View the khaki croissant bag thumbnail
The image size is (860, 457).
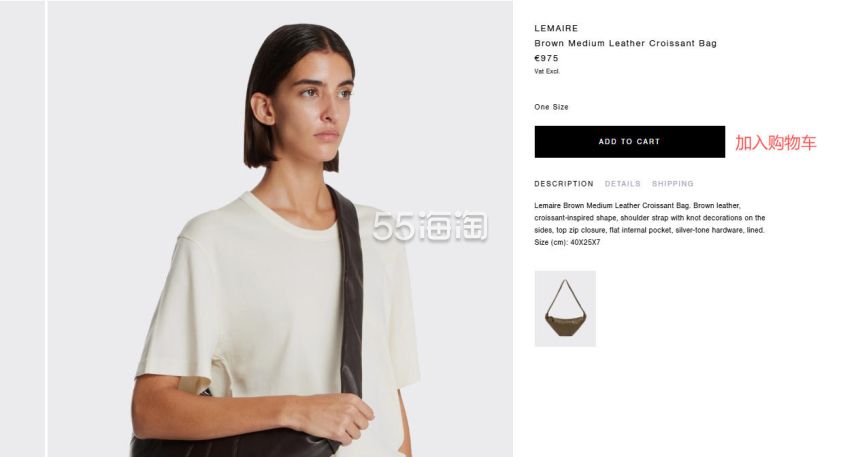tap(565, 308)
